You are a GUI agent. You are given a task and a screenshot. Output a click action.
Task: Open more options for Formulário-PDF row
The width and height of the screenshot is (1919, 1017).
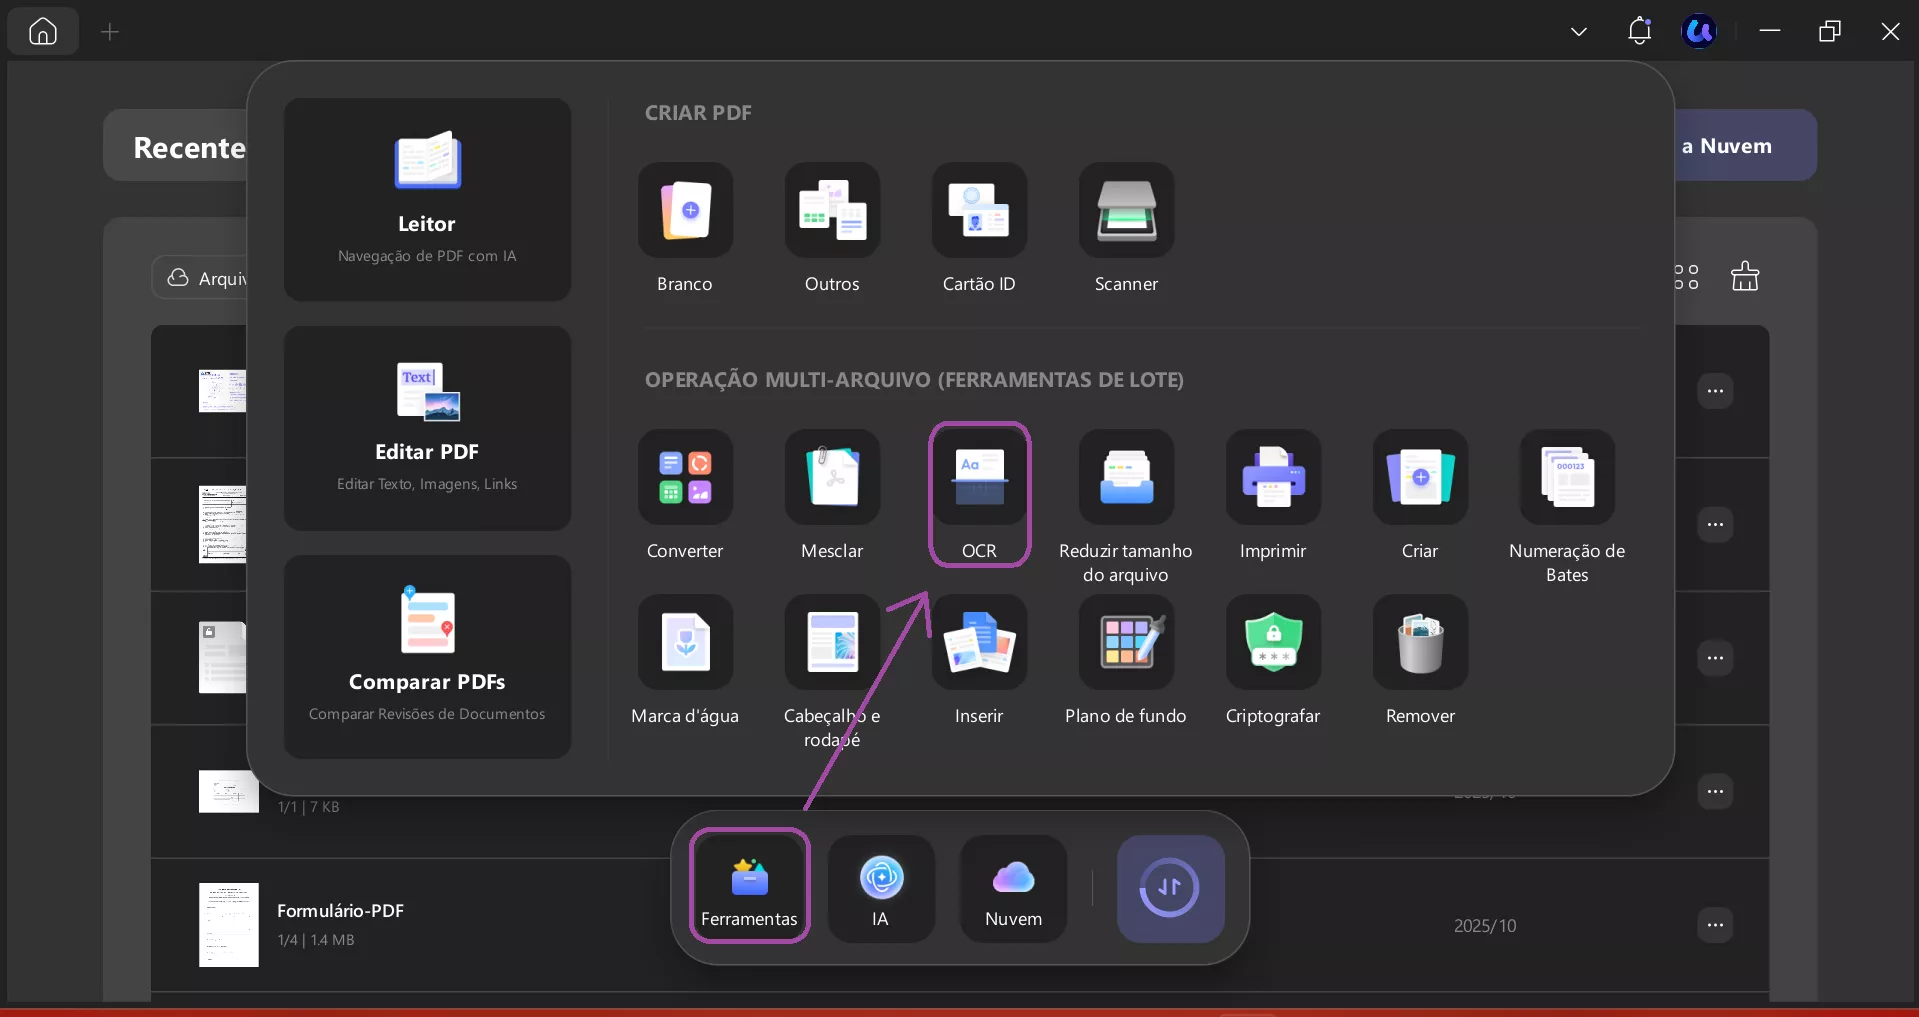1715,925
